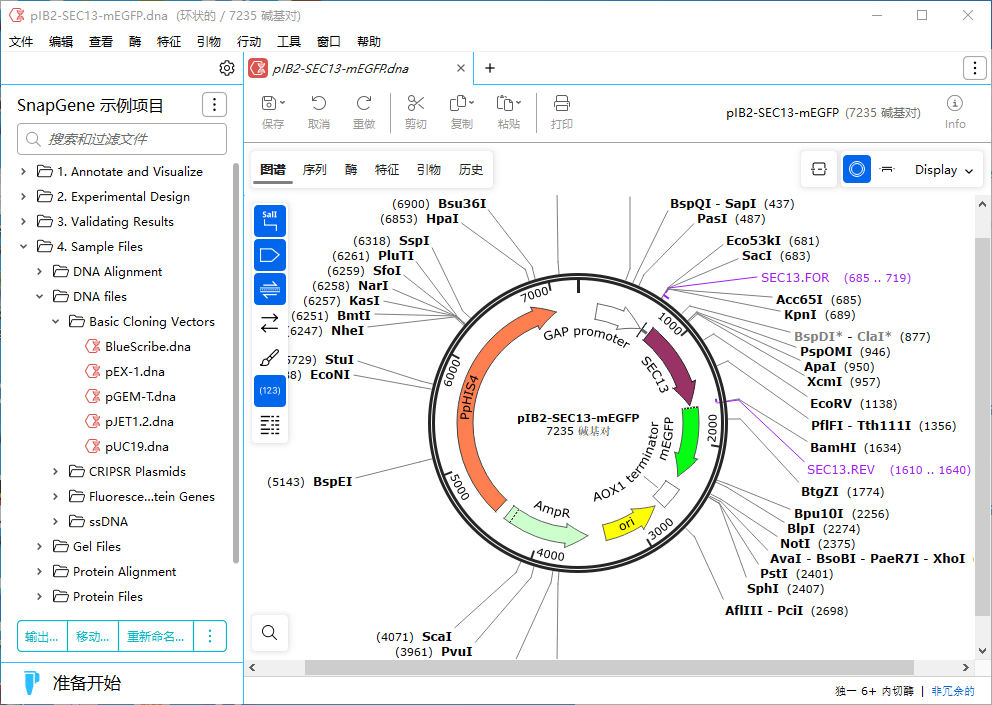Viewport: 992px width, 705px height.
Task: Click the magnifier search icon on map
Action: coord(269,632)
